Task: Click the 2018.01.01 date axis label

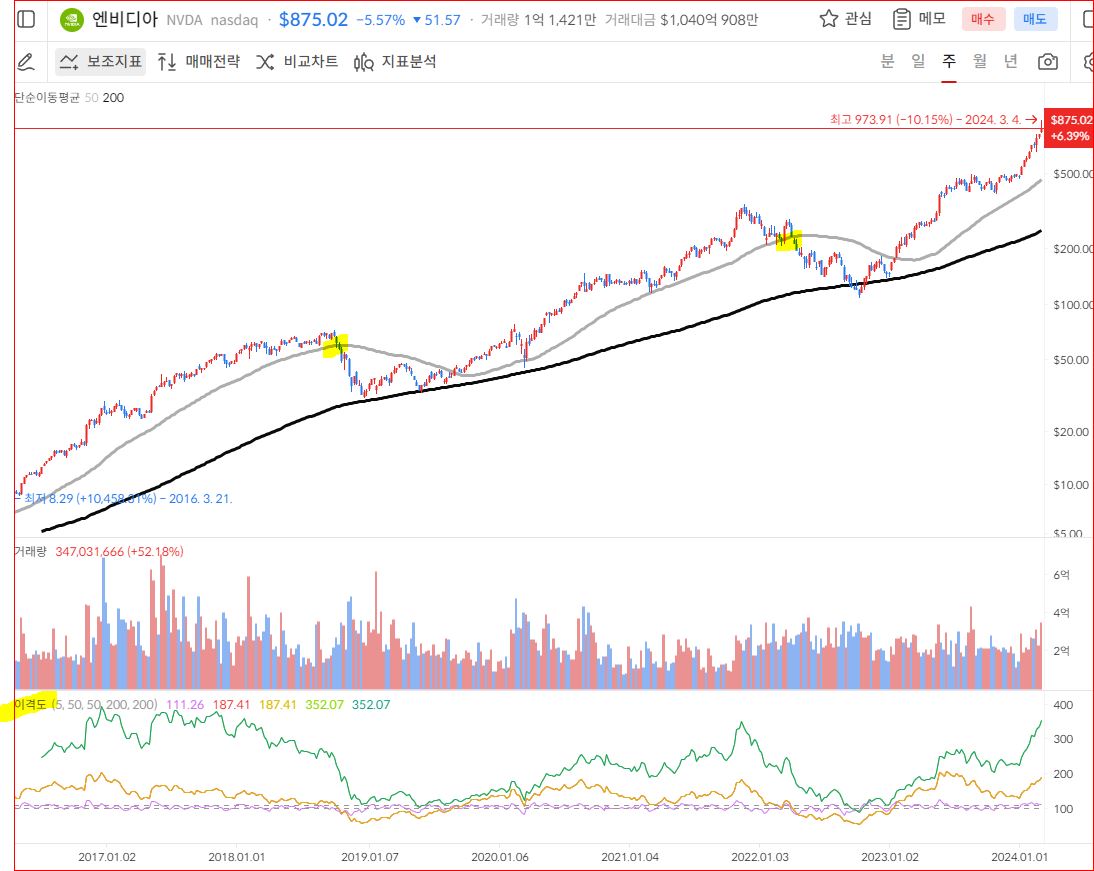Action: click(237, 856)
